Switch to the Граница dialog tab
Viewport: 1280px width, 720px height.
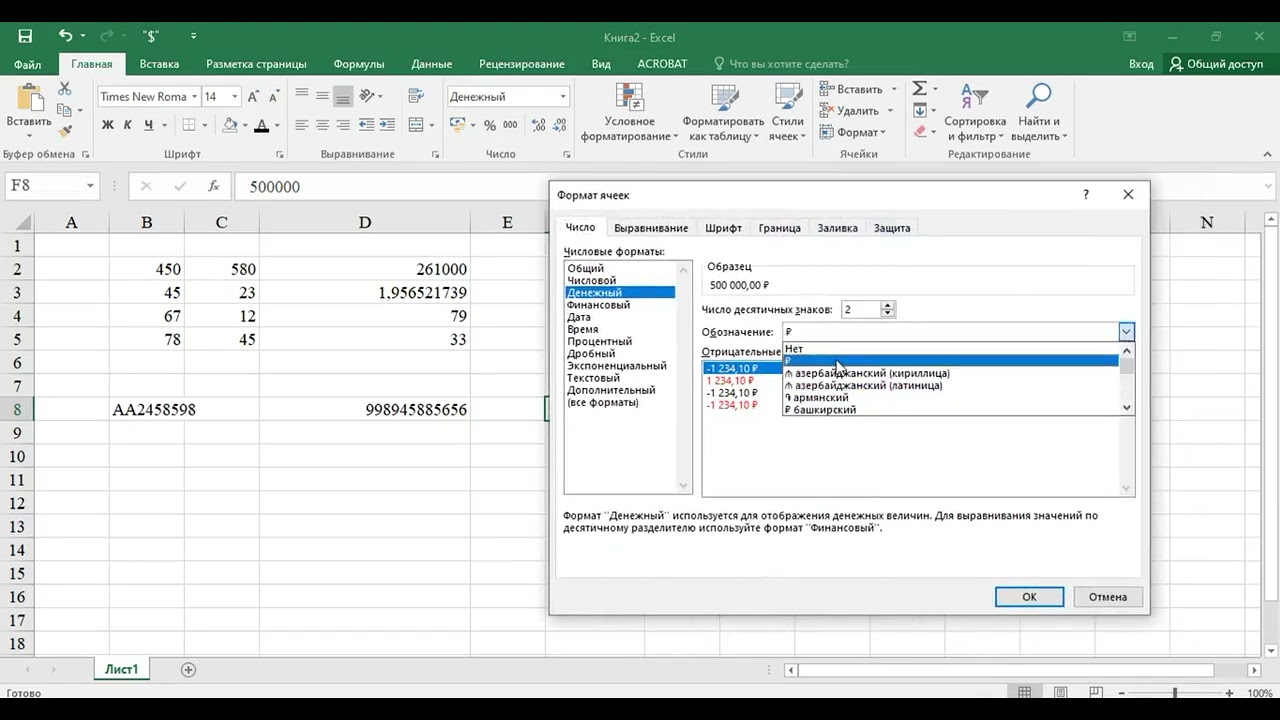779,228
